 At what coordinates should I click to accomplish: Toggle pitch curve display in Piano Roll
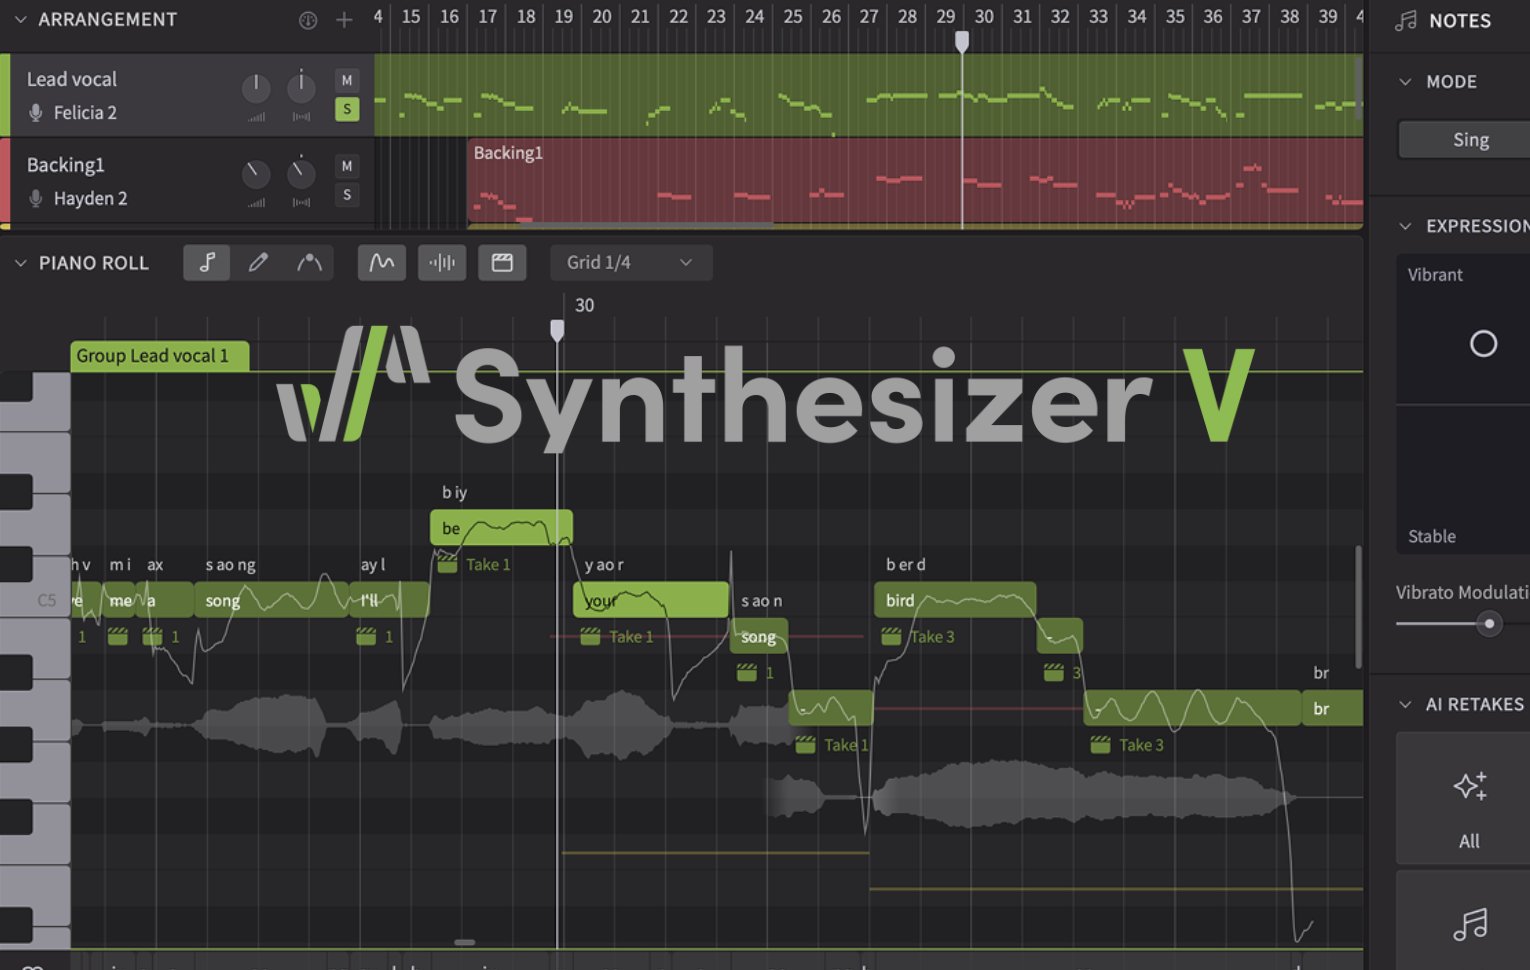click(x=382, y=262)
